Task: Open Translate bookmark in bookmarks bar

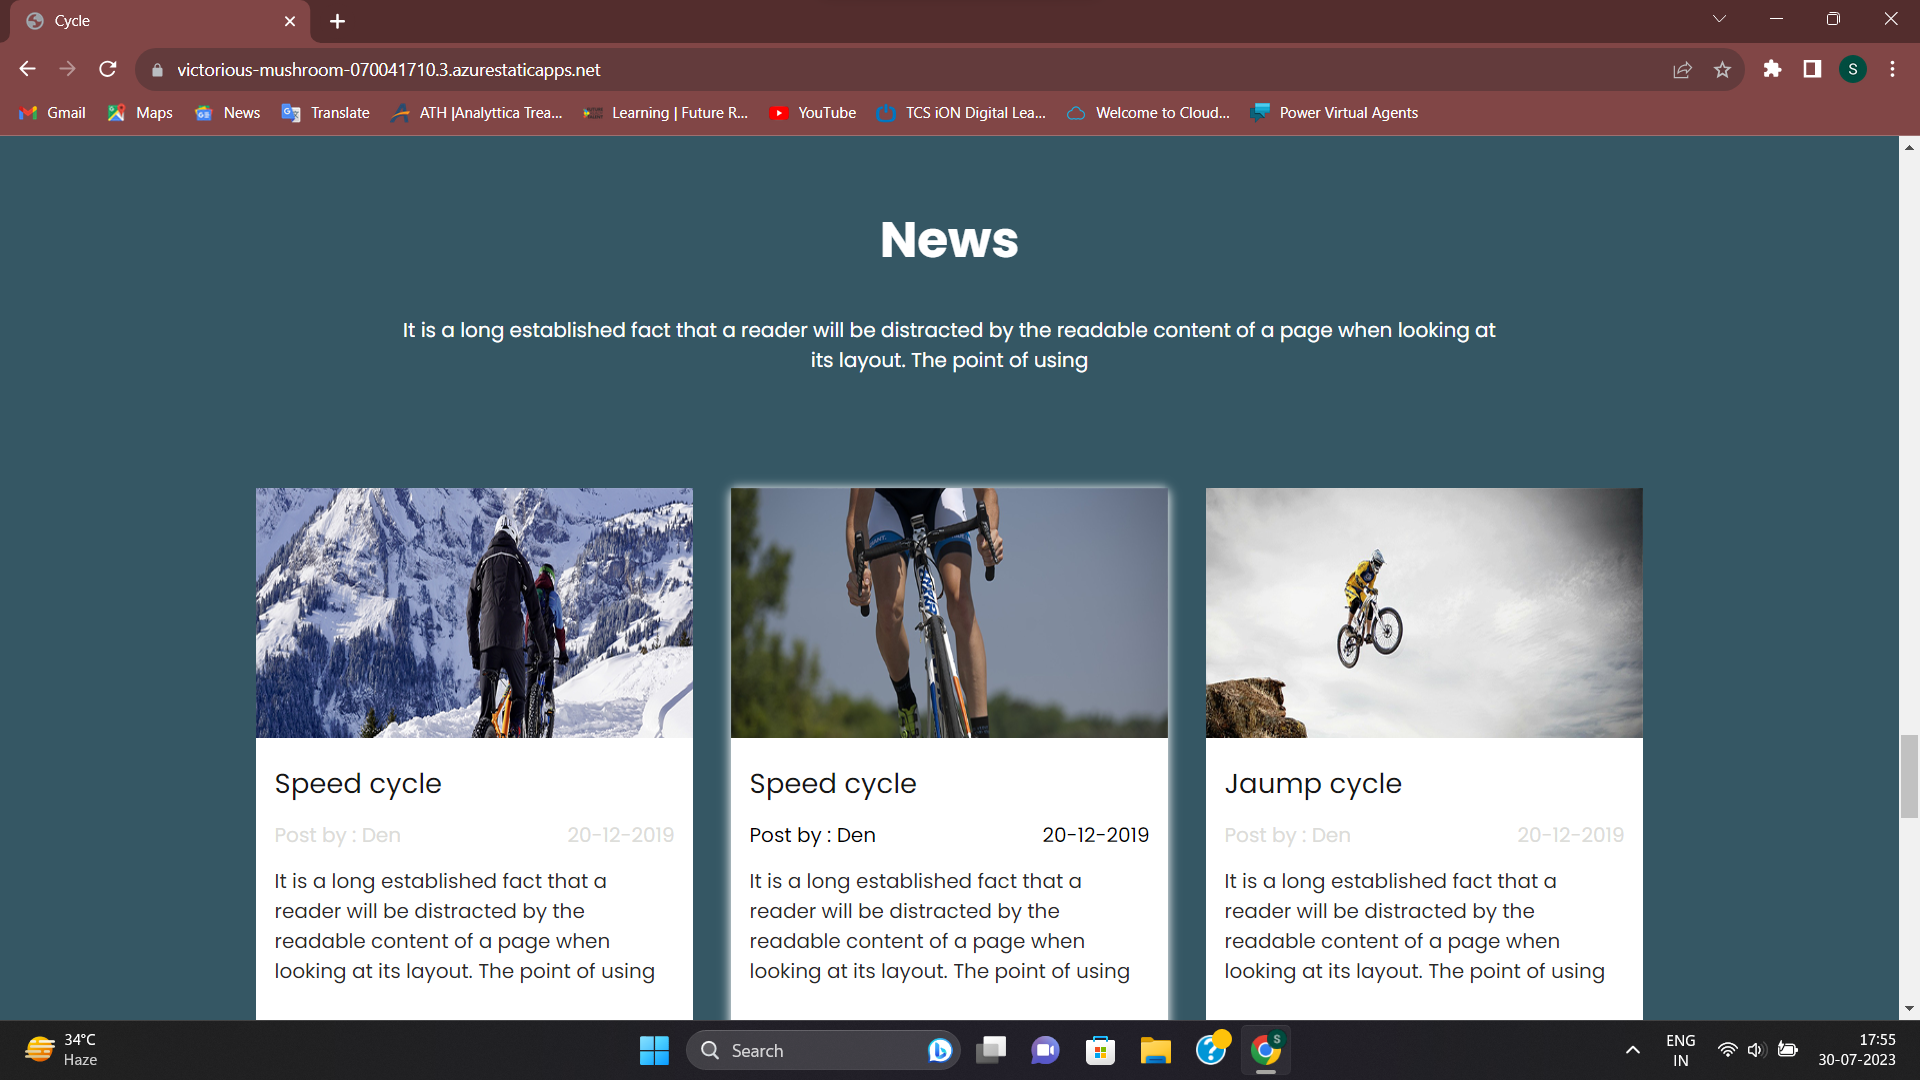Action: pyautogui.click(x=325, y=113)
